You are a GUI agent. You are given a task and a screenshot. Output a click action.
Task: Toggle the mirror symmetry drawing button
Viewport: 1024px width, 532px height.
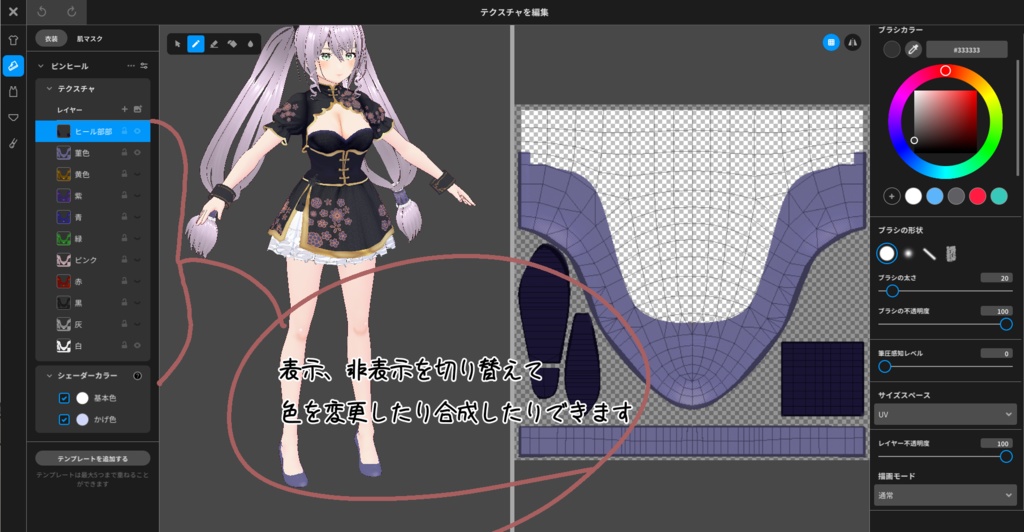click(852, 42)
